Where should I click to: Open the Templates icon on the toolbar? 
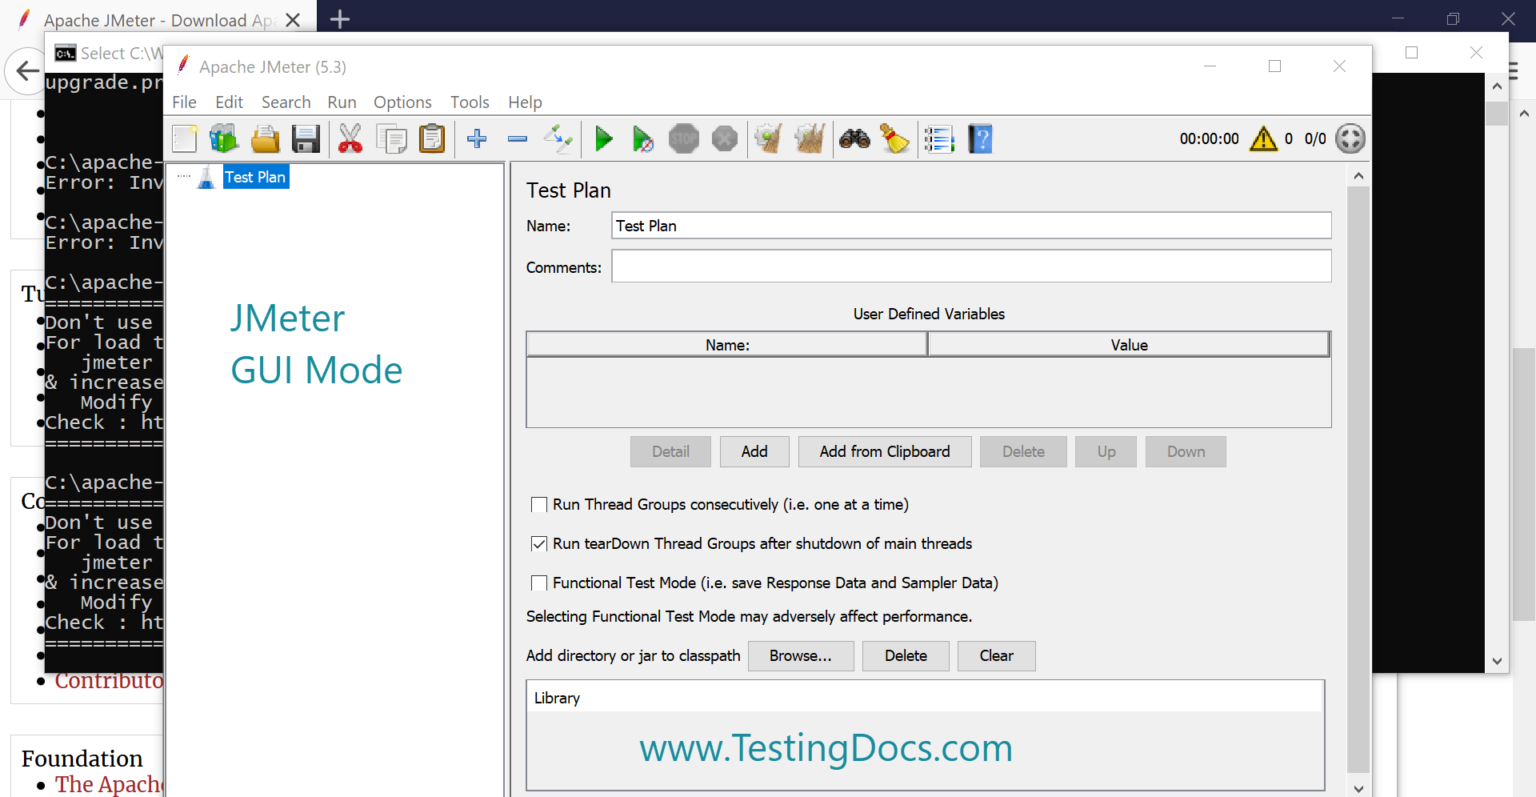223,139
